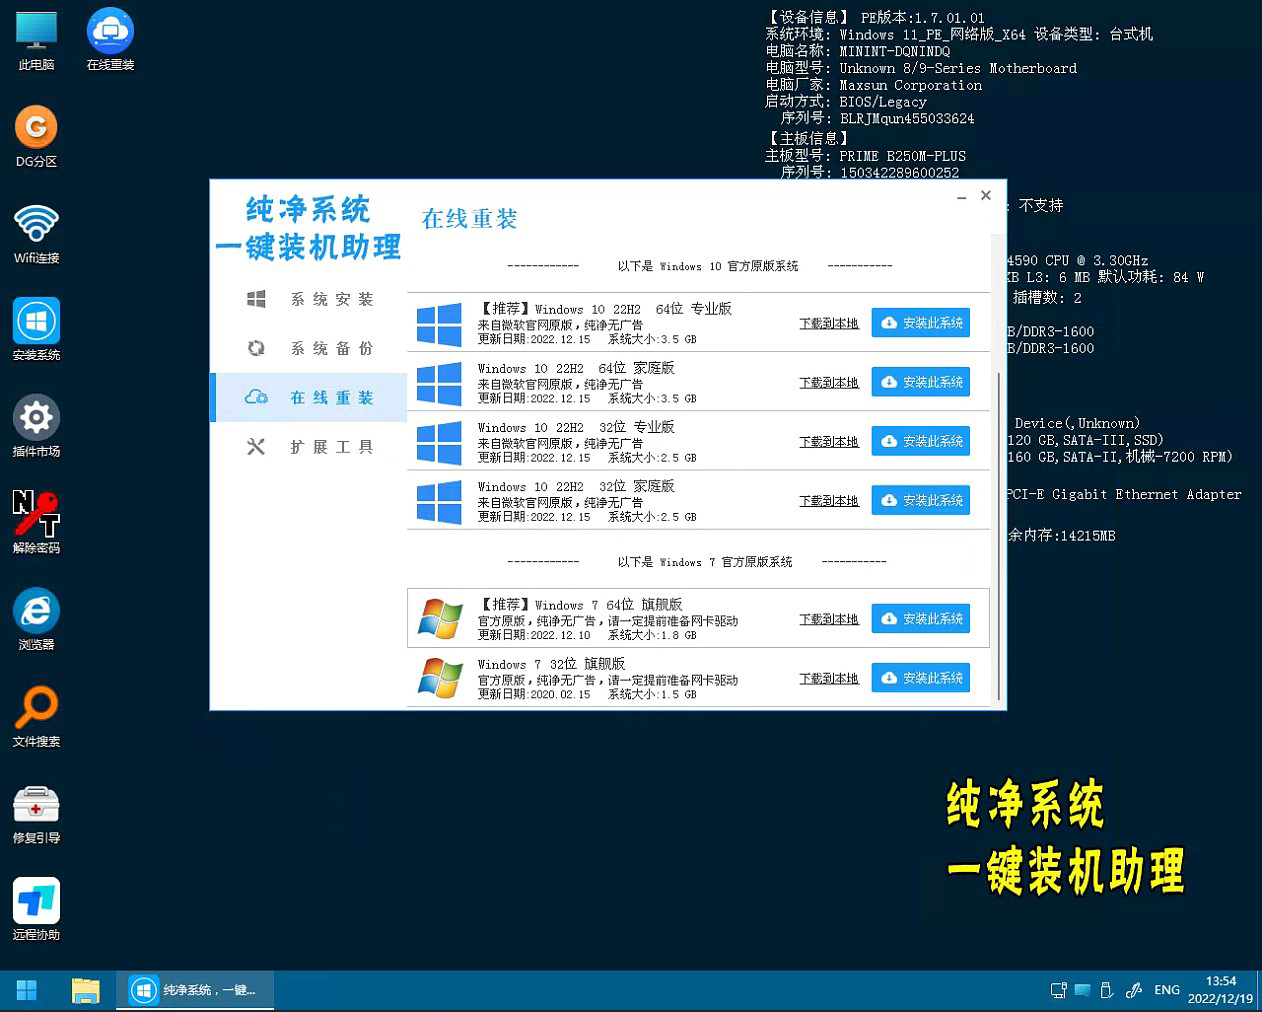Select the 系统安装 sidebar item

click(309, 299)
